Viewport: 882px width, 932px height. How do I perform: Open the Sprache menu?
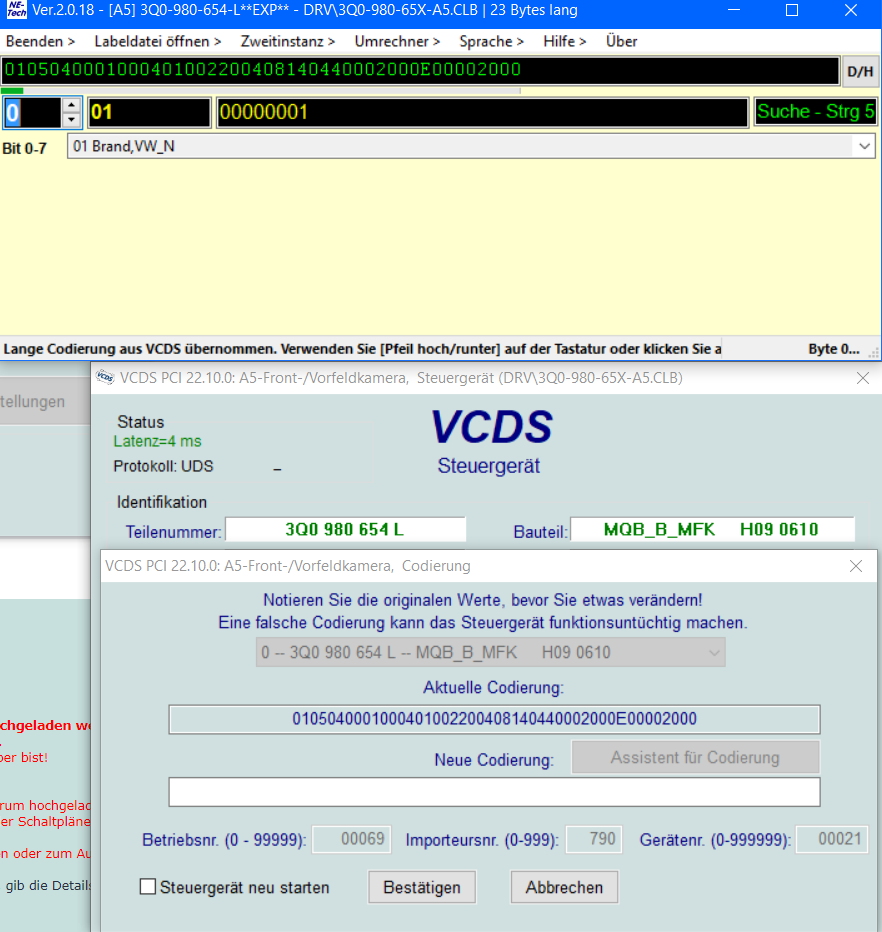[x=491, y=41]
